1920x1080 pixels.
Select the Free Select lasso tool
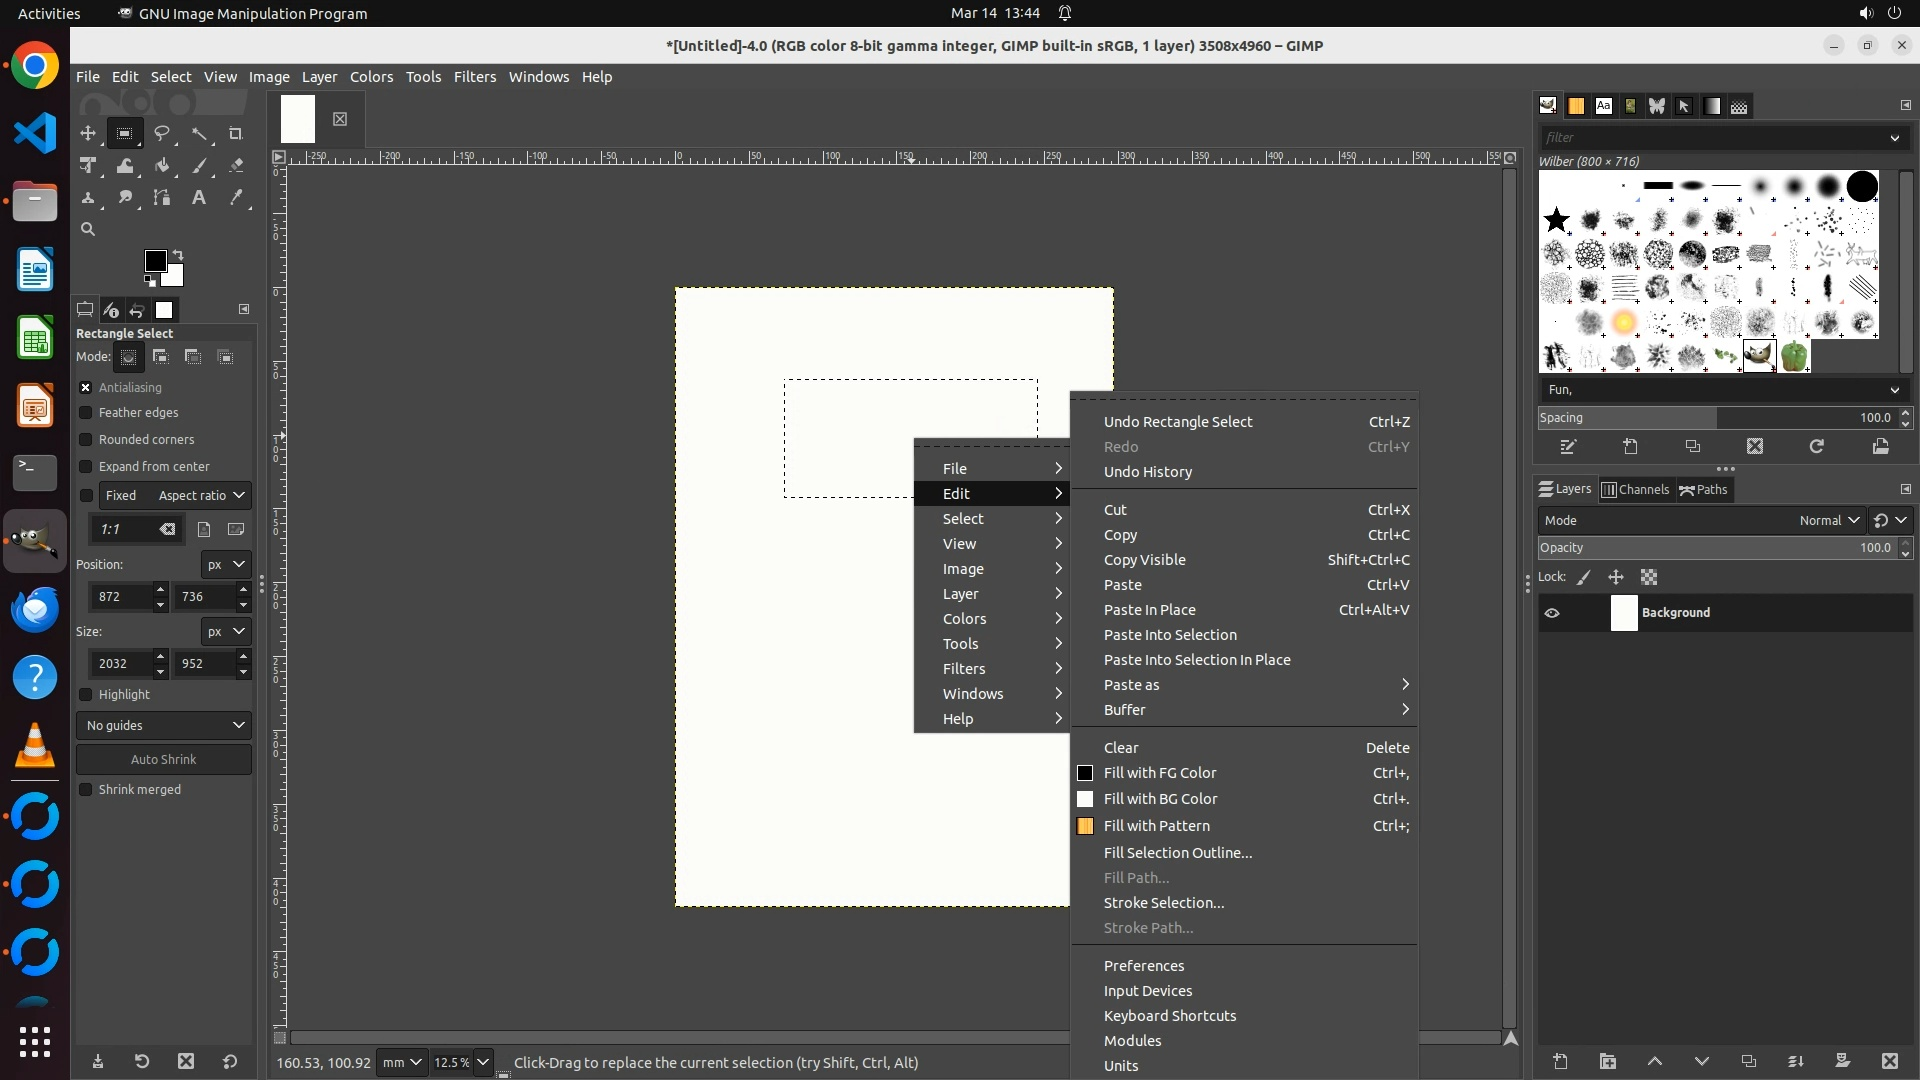pyautogui.click(x=162, y=134)
